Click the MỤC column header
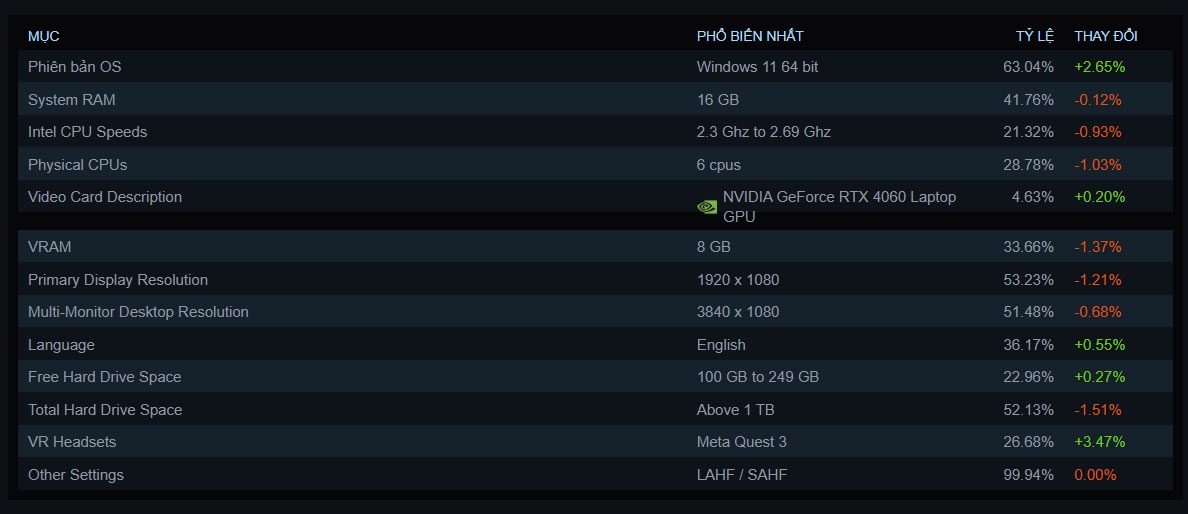 coord(44,36)
